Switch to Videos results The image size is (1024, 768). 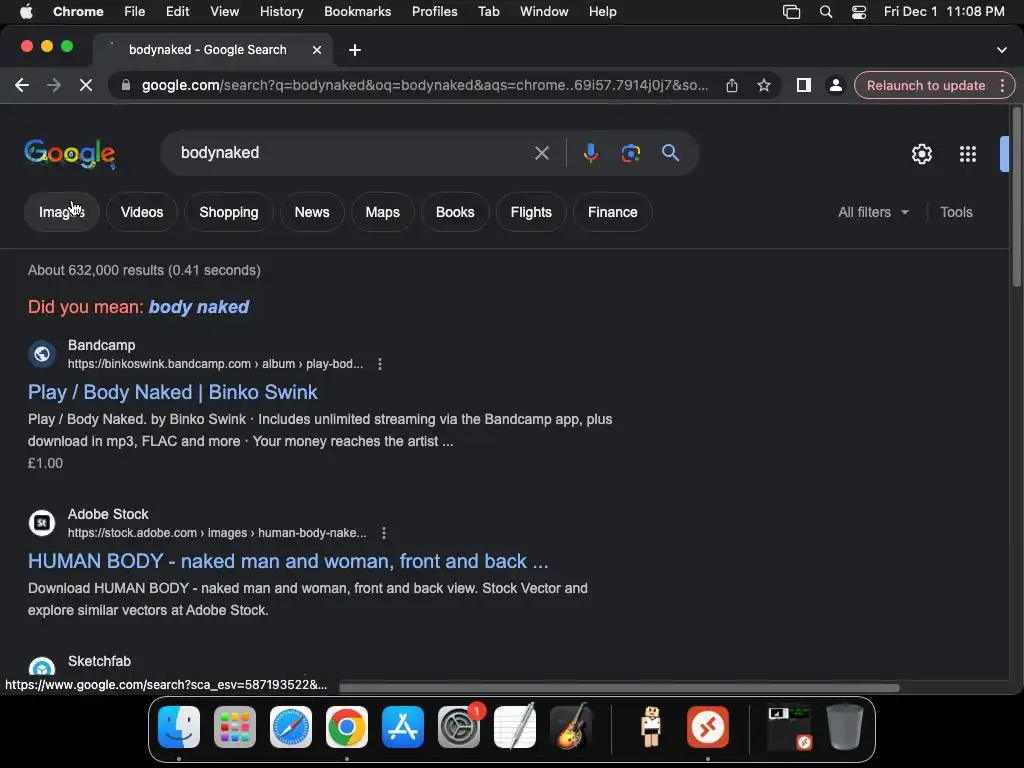click(142, 212)
